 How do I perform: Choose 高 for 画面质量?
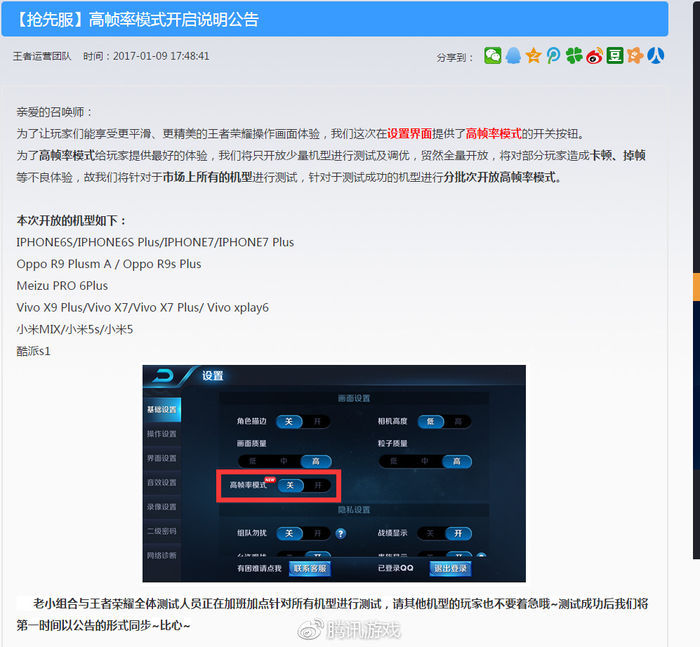coord(316,461)
